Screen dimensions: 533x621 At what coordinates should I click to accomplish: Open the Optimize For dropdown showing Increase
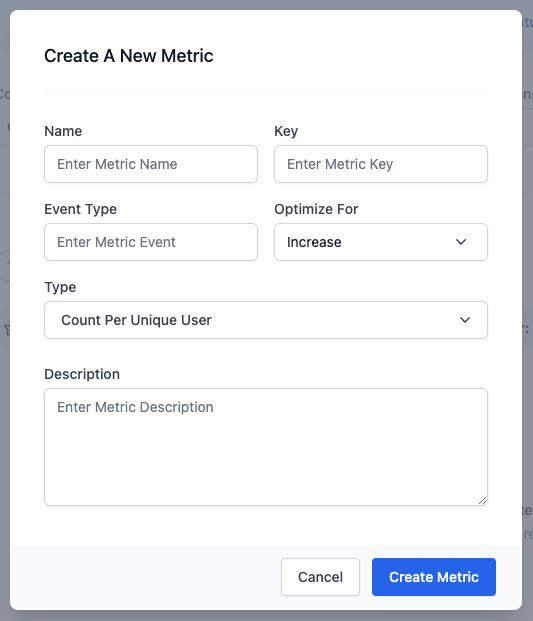tap(381, 242)
